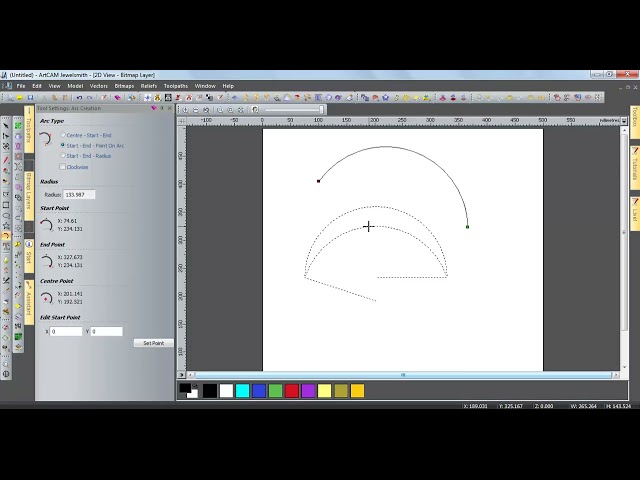Image resolution: width=640 pixels, height=480 pixels.
Task: Open the Toolpaths menu
Action: (x=176, y=86)
